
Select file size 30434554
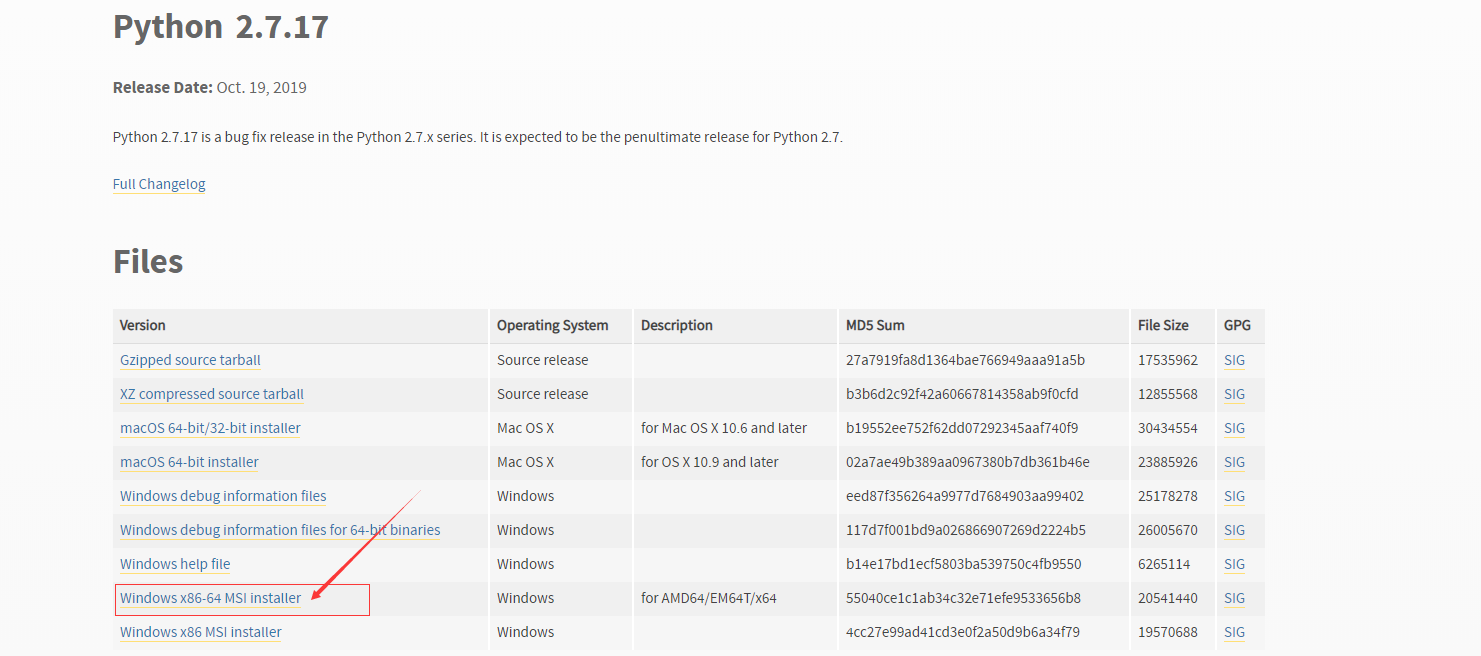(1168, 428)
